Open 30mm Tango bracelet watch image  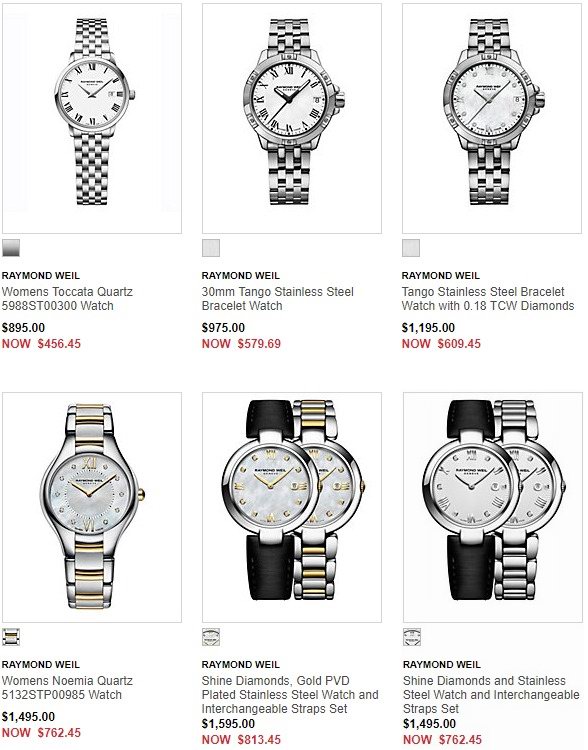tap(292, 118)
